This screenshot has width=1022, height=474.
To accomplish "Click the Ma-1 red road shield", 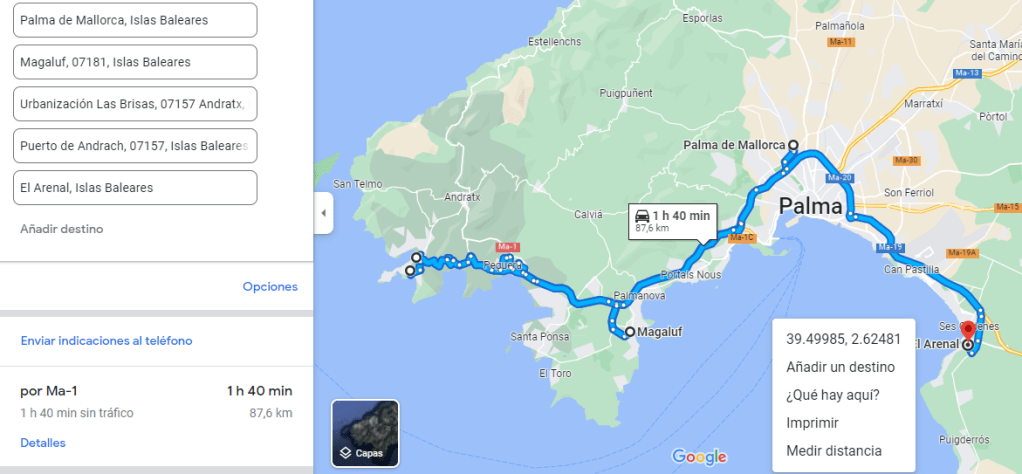I will click(x=506, y=246).
